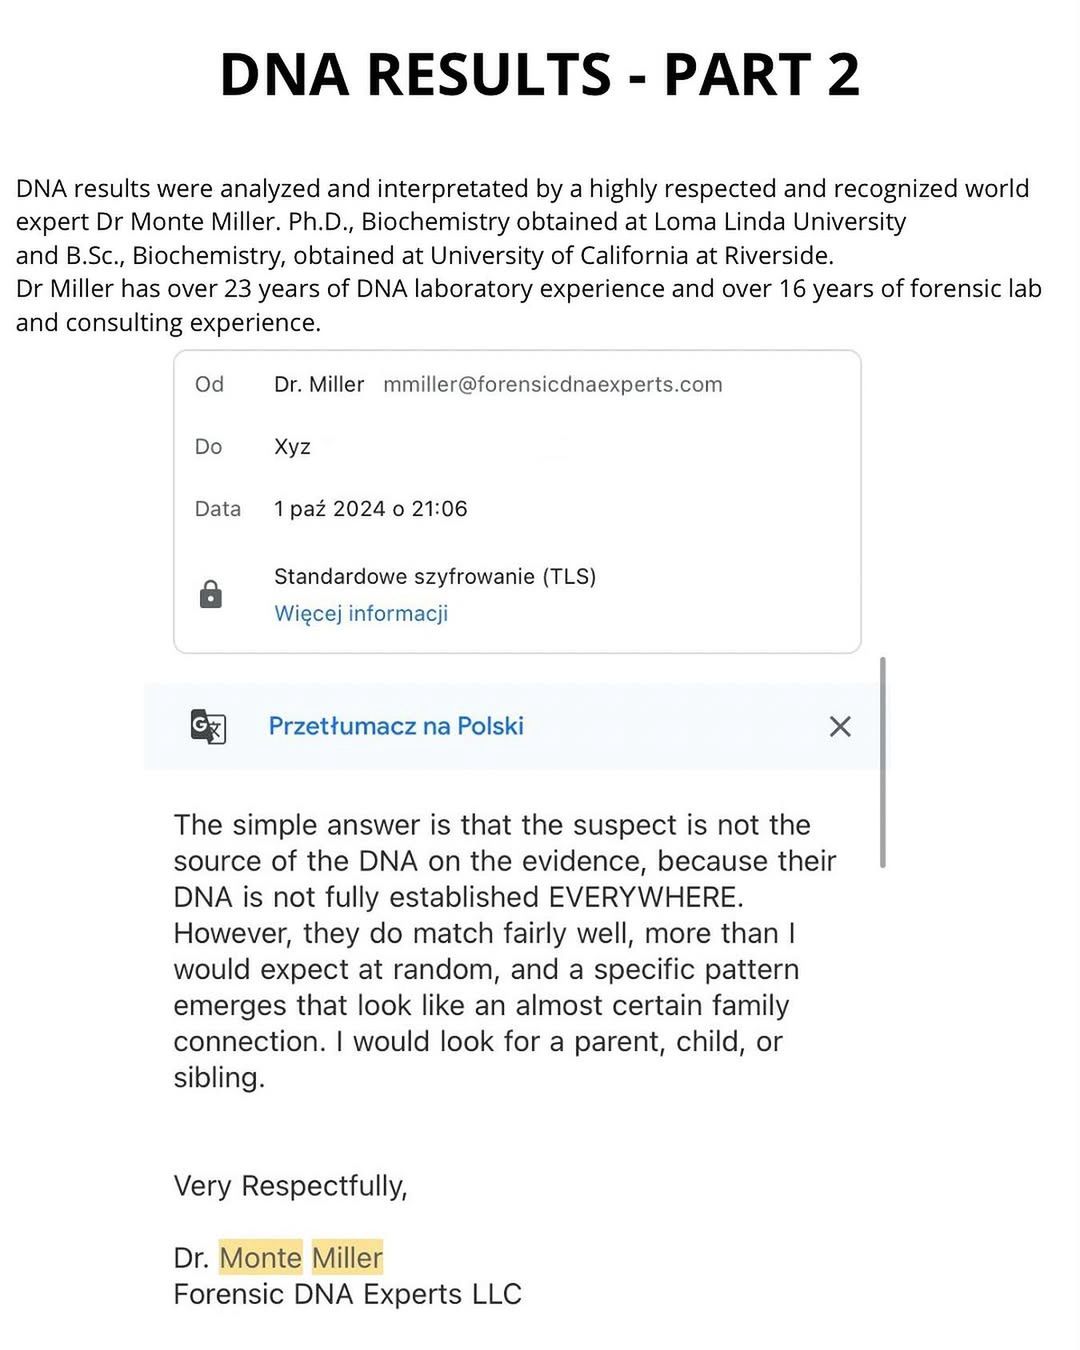
Task: Click the "DNA RESULTS - PART 2" heading
Action: click(540, 74)
